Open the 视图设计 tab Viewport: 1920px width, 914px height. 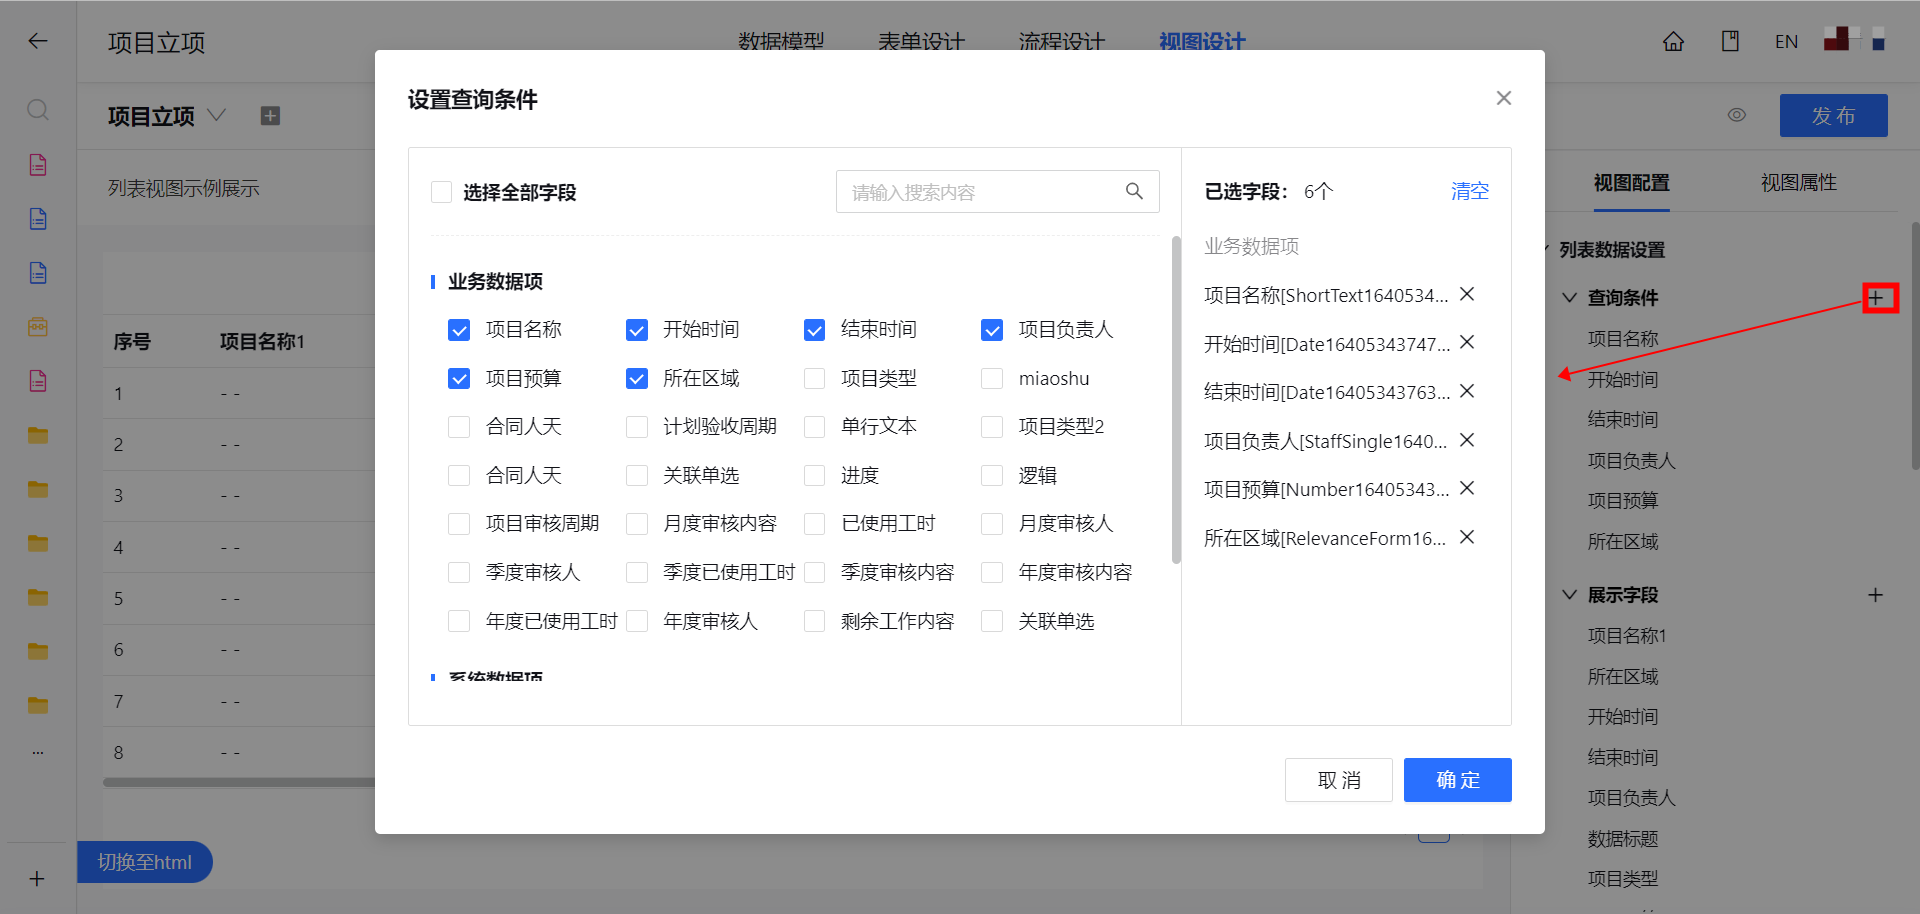(1202, 42)
